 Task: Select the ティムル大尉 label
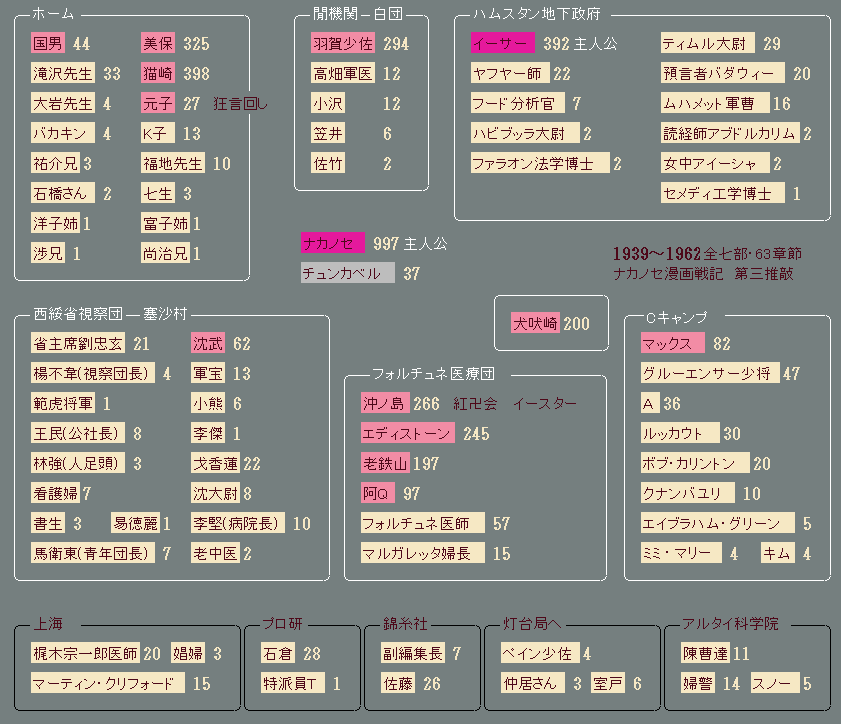point(706,44)
